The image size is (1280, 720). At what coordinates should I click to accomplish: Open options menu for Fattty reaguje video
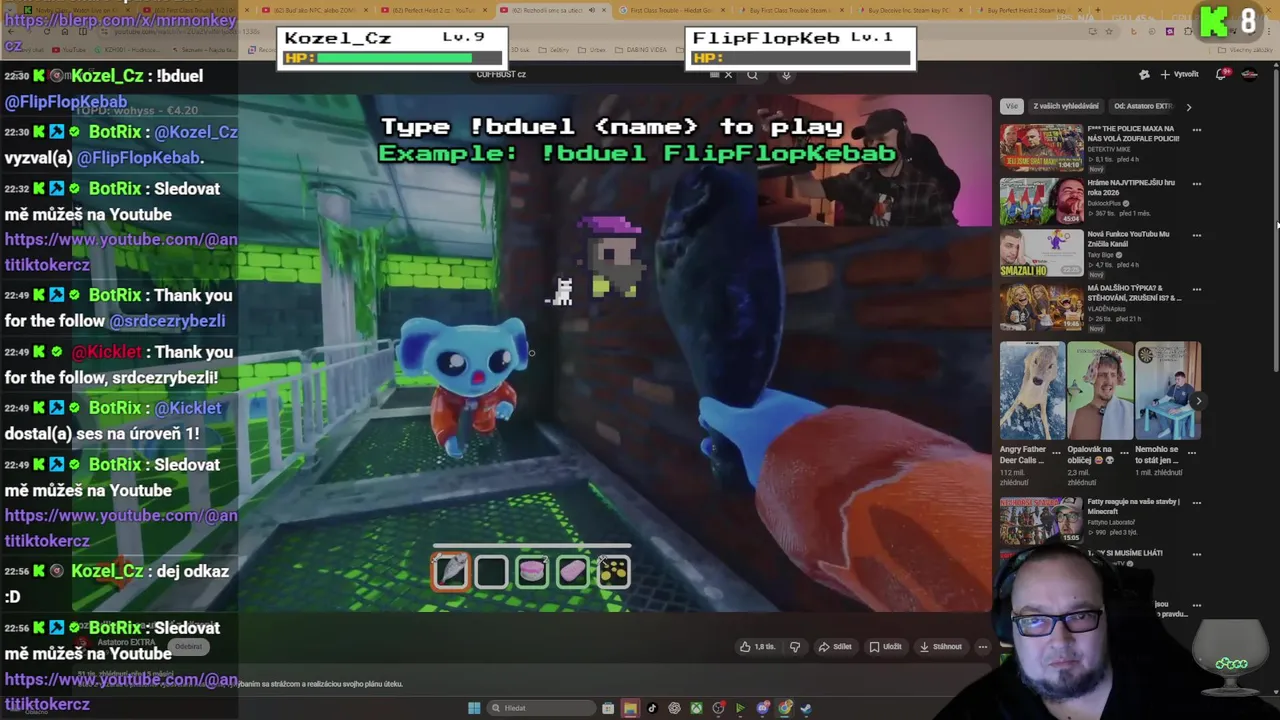[1196, 503]
